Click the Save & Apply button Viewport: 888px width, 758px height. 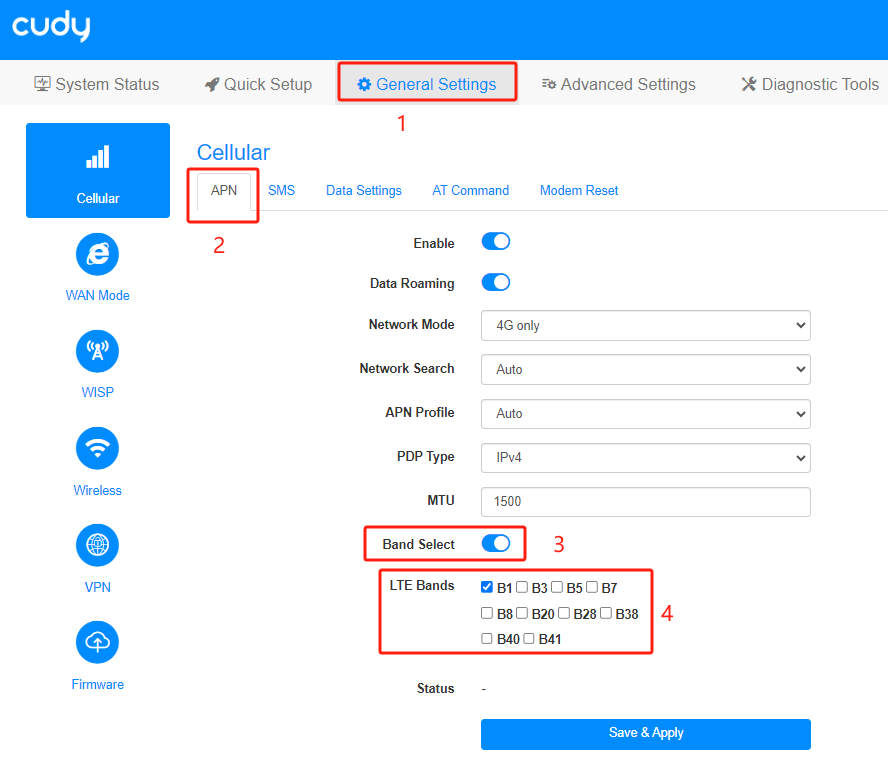coord(646,734)
